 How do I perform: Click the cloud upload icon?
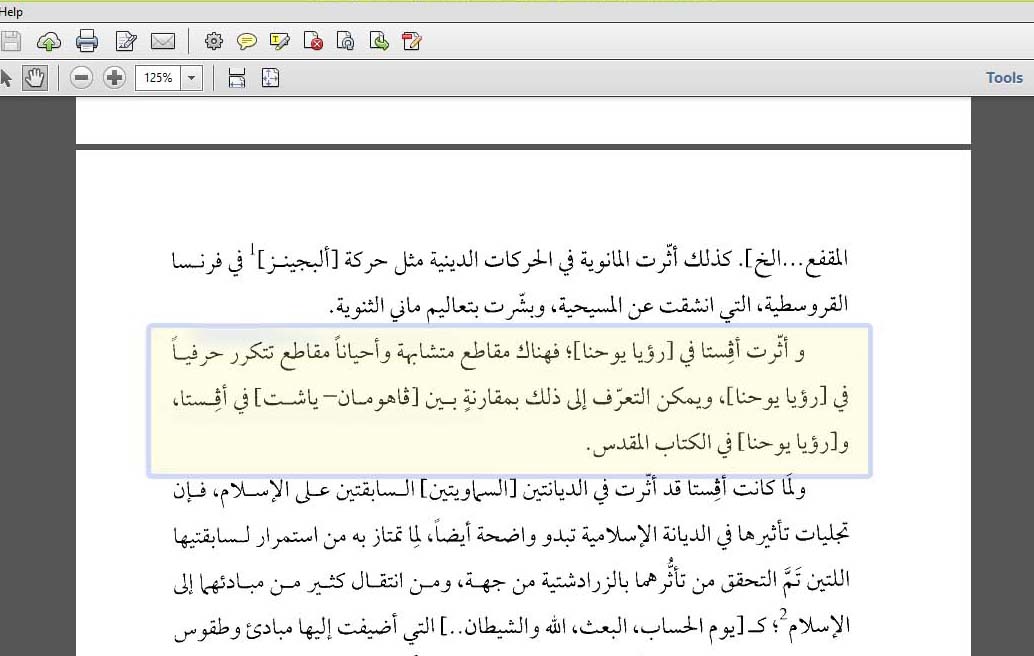[49, 41]
